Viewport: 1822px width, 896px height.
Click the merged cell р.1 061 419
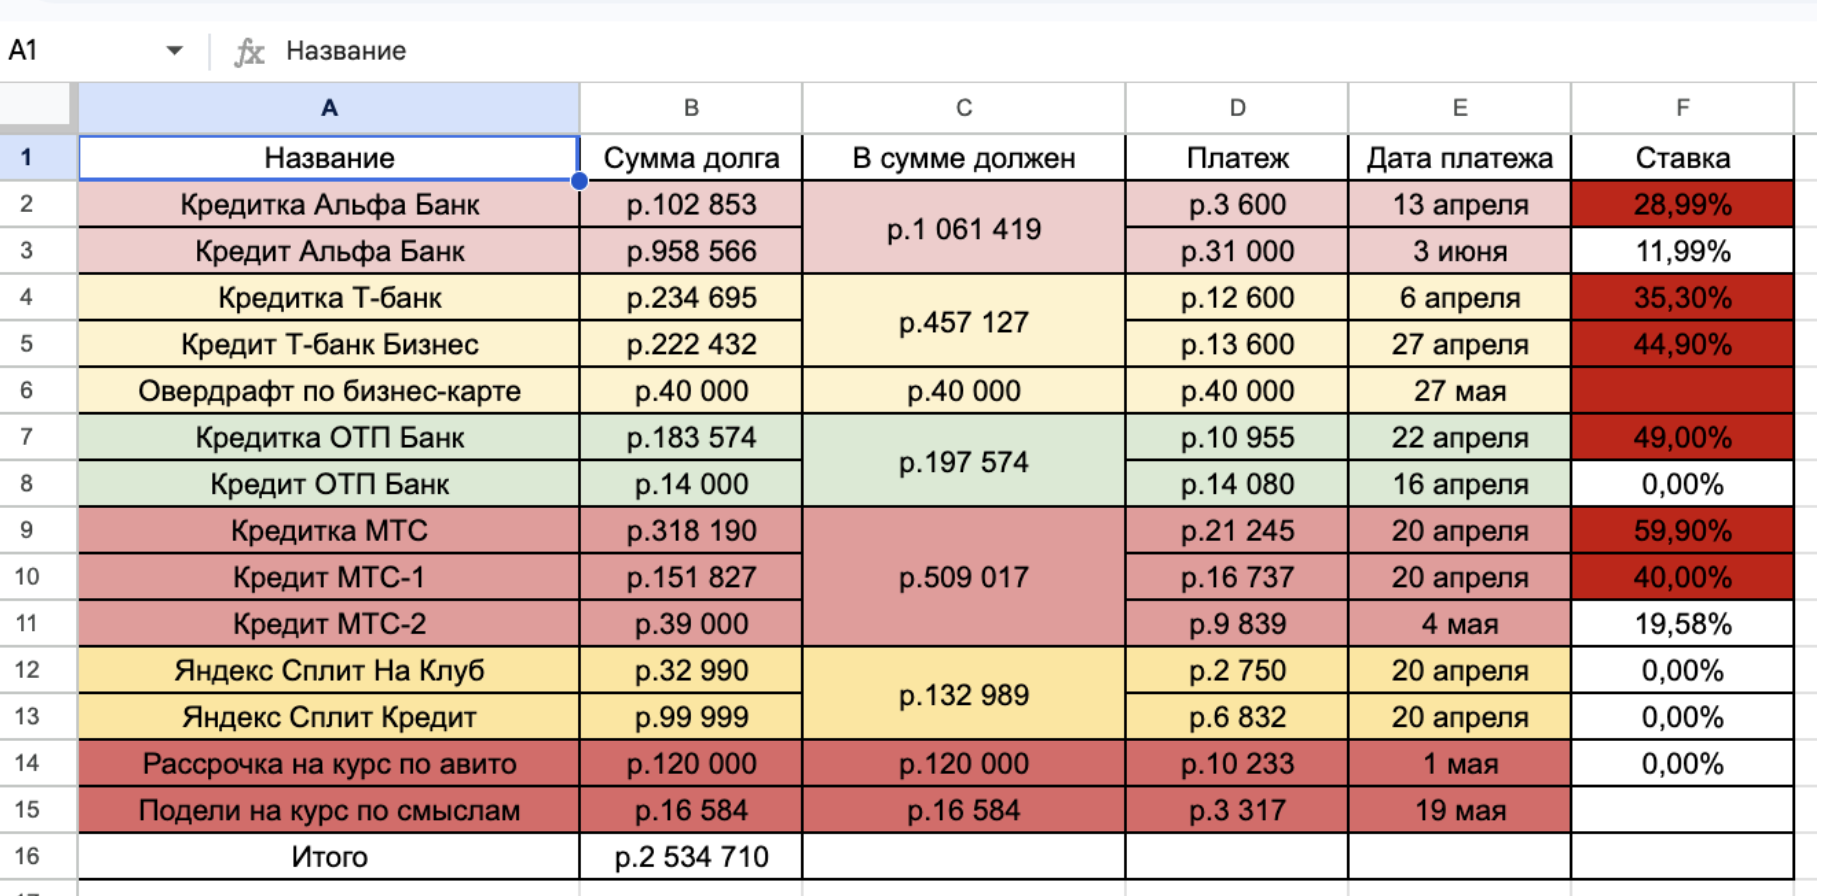click(x=964, y=228)
